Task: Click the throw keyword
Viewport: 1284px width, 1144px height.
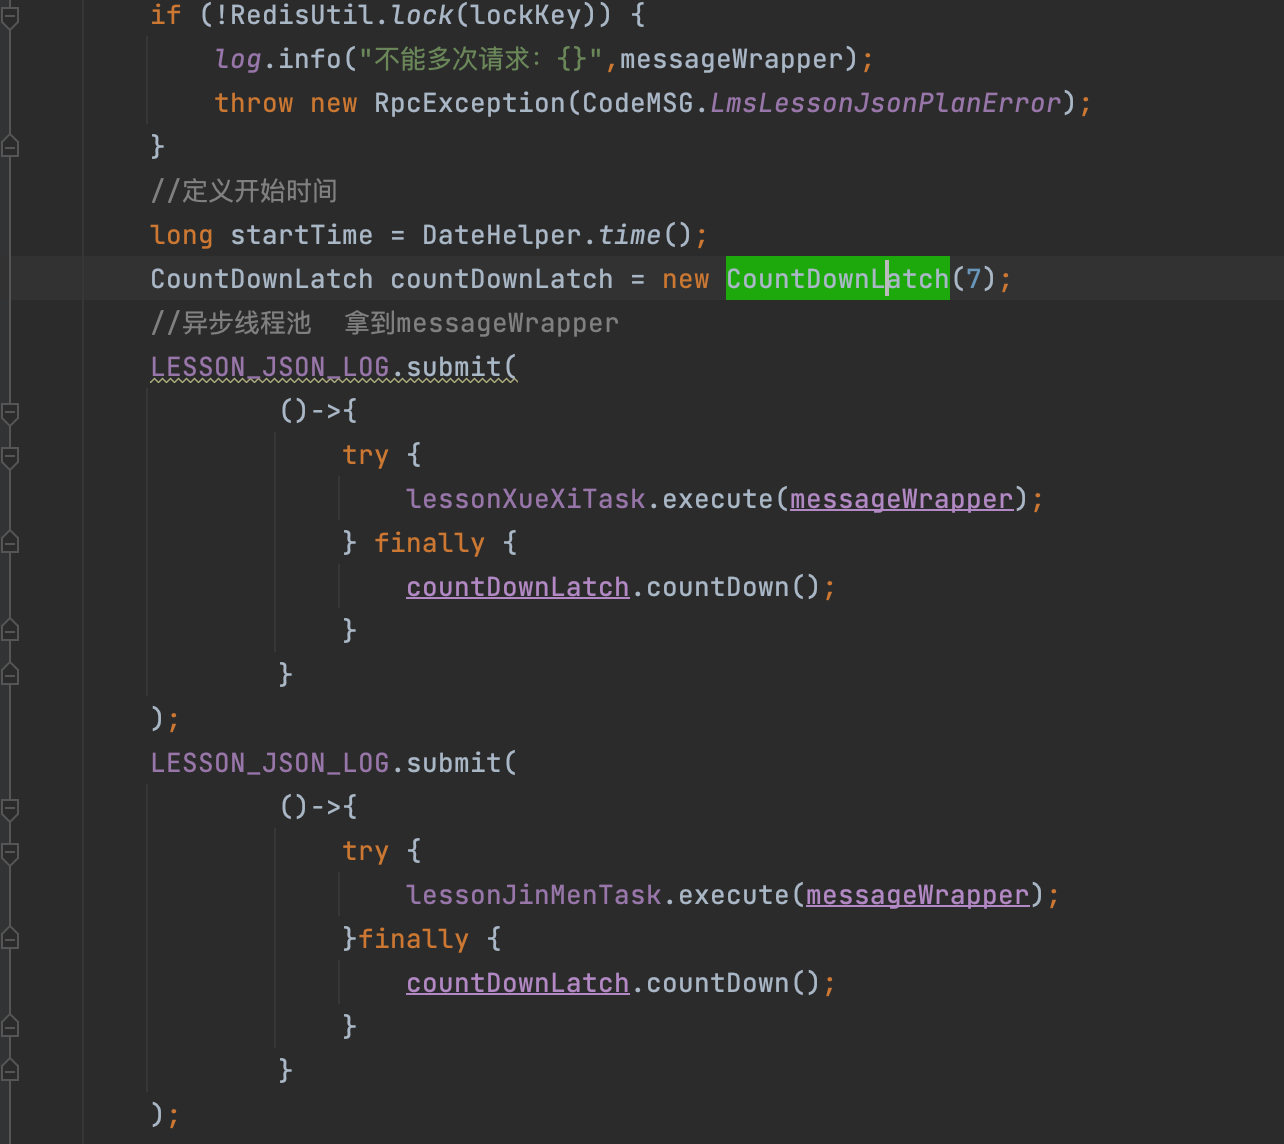Action: pos(254,103)
